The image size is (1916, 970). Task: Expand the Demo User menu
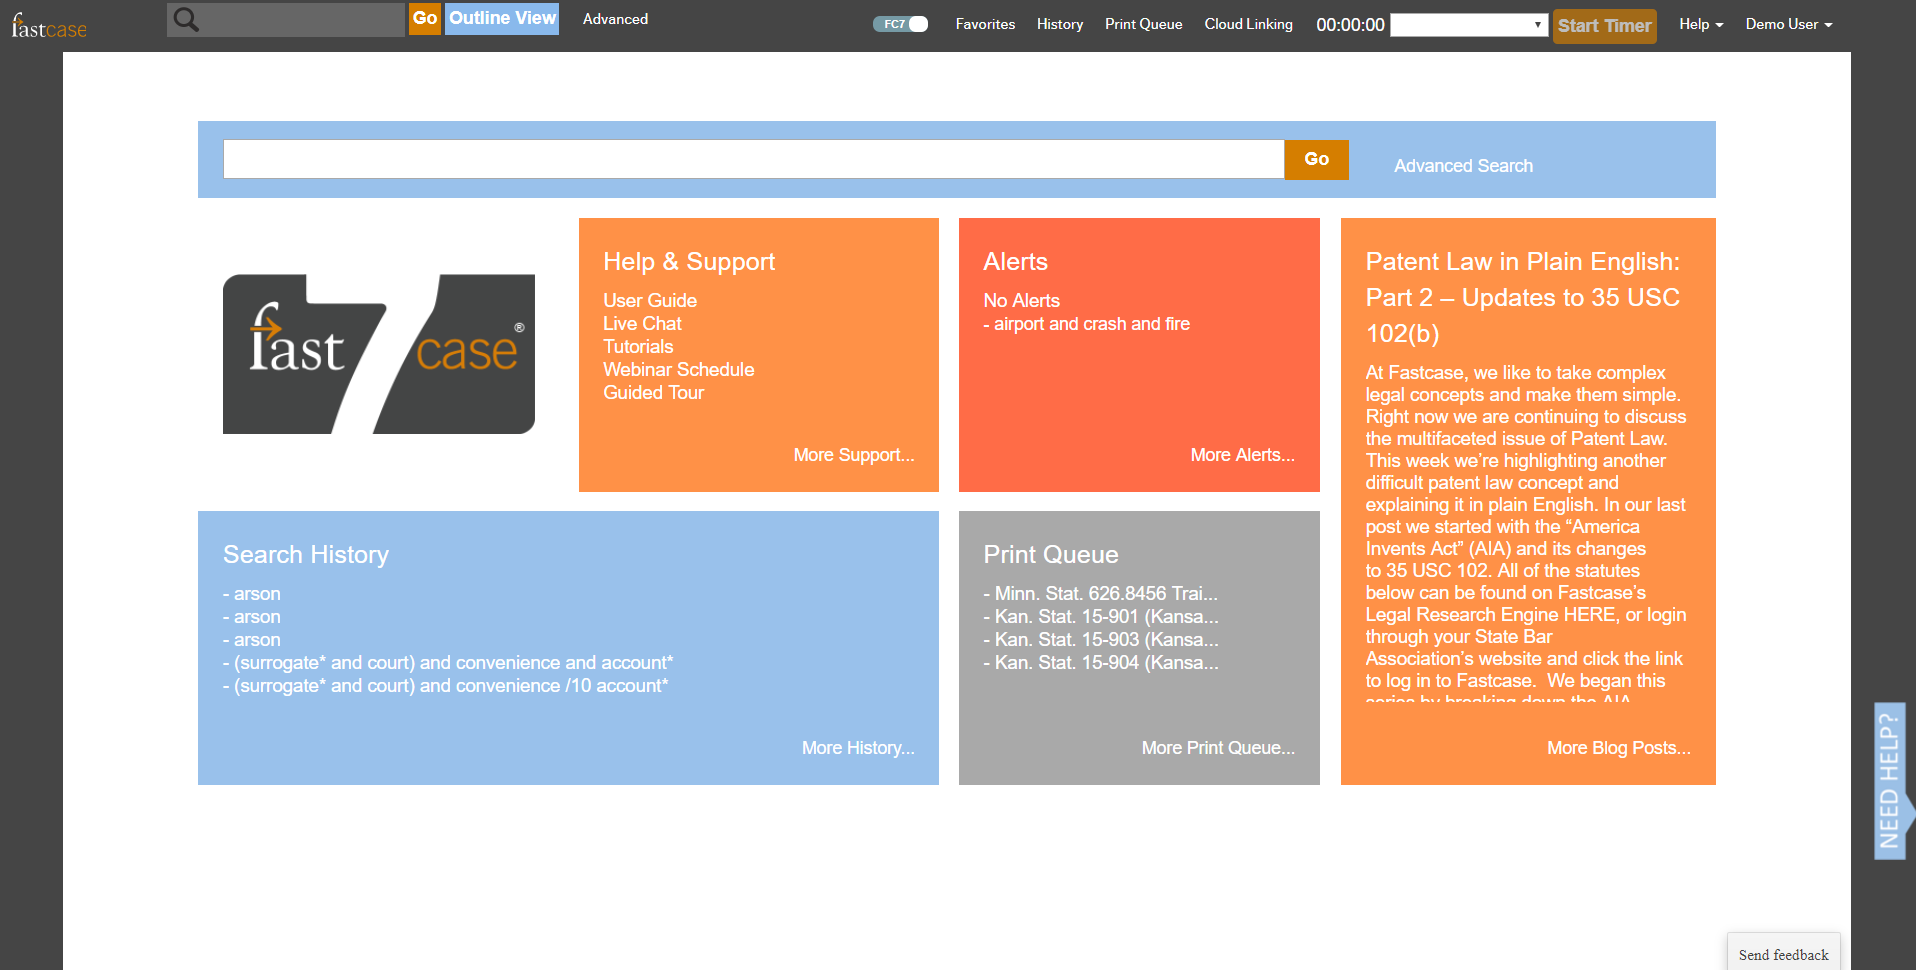pos(1788,24)
